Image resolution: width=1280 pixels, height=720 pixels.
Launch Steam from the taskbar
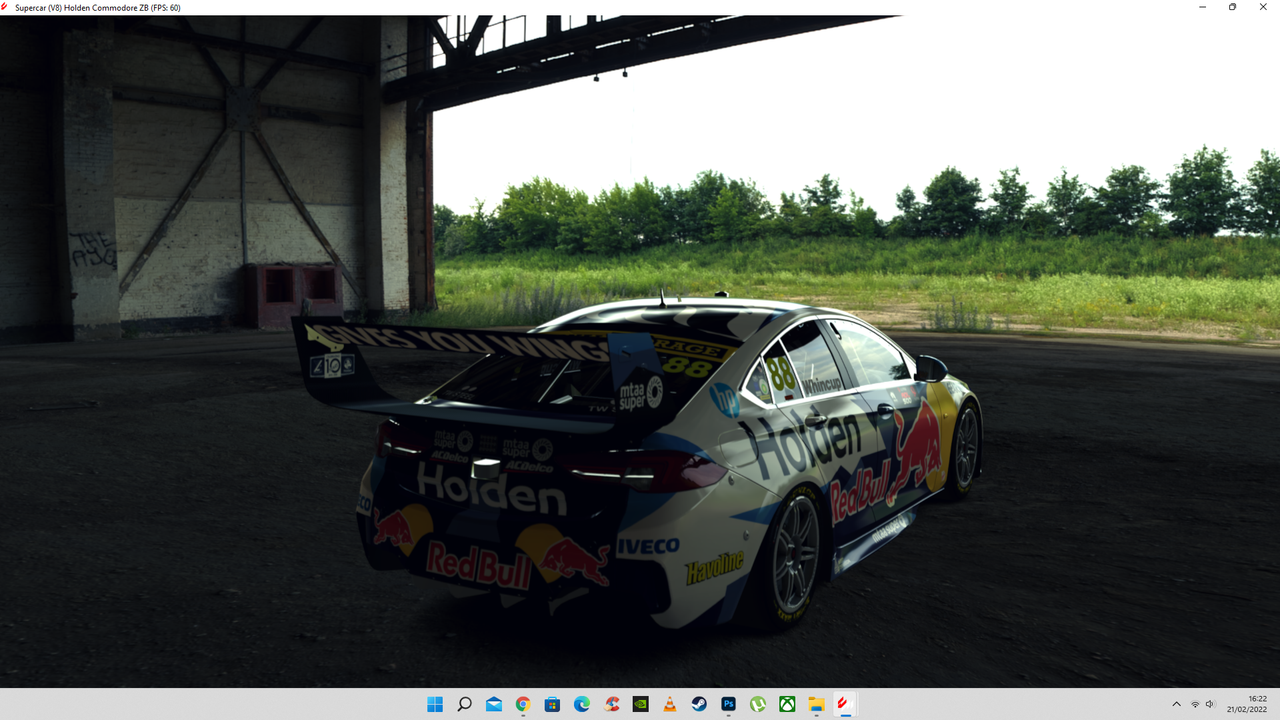(699, 704)
